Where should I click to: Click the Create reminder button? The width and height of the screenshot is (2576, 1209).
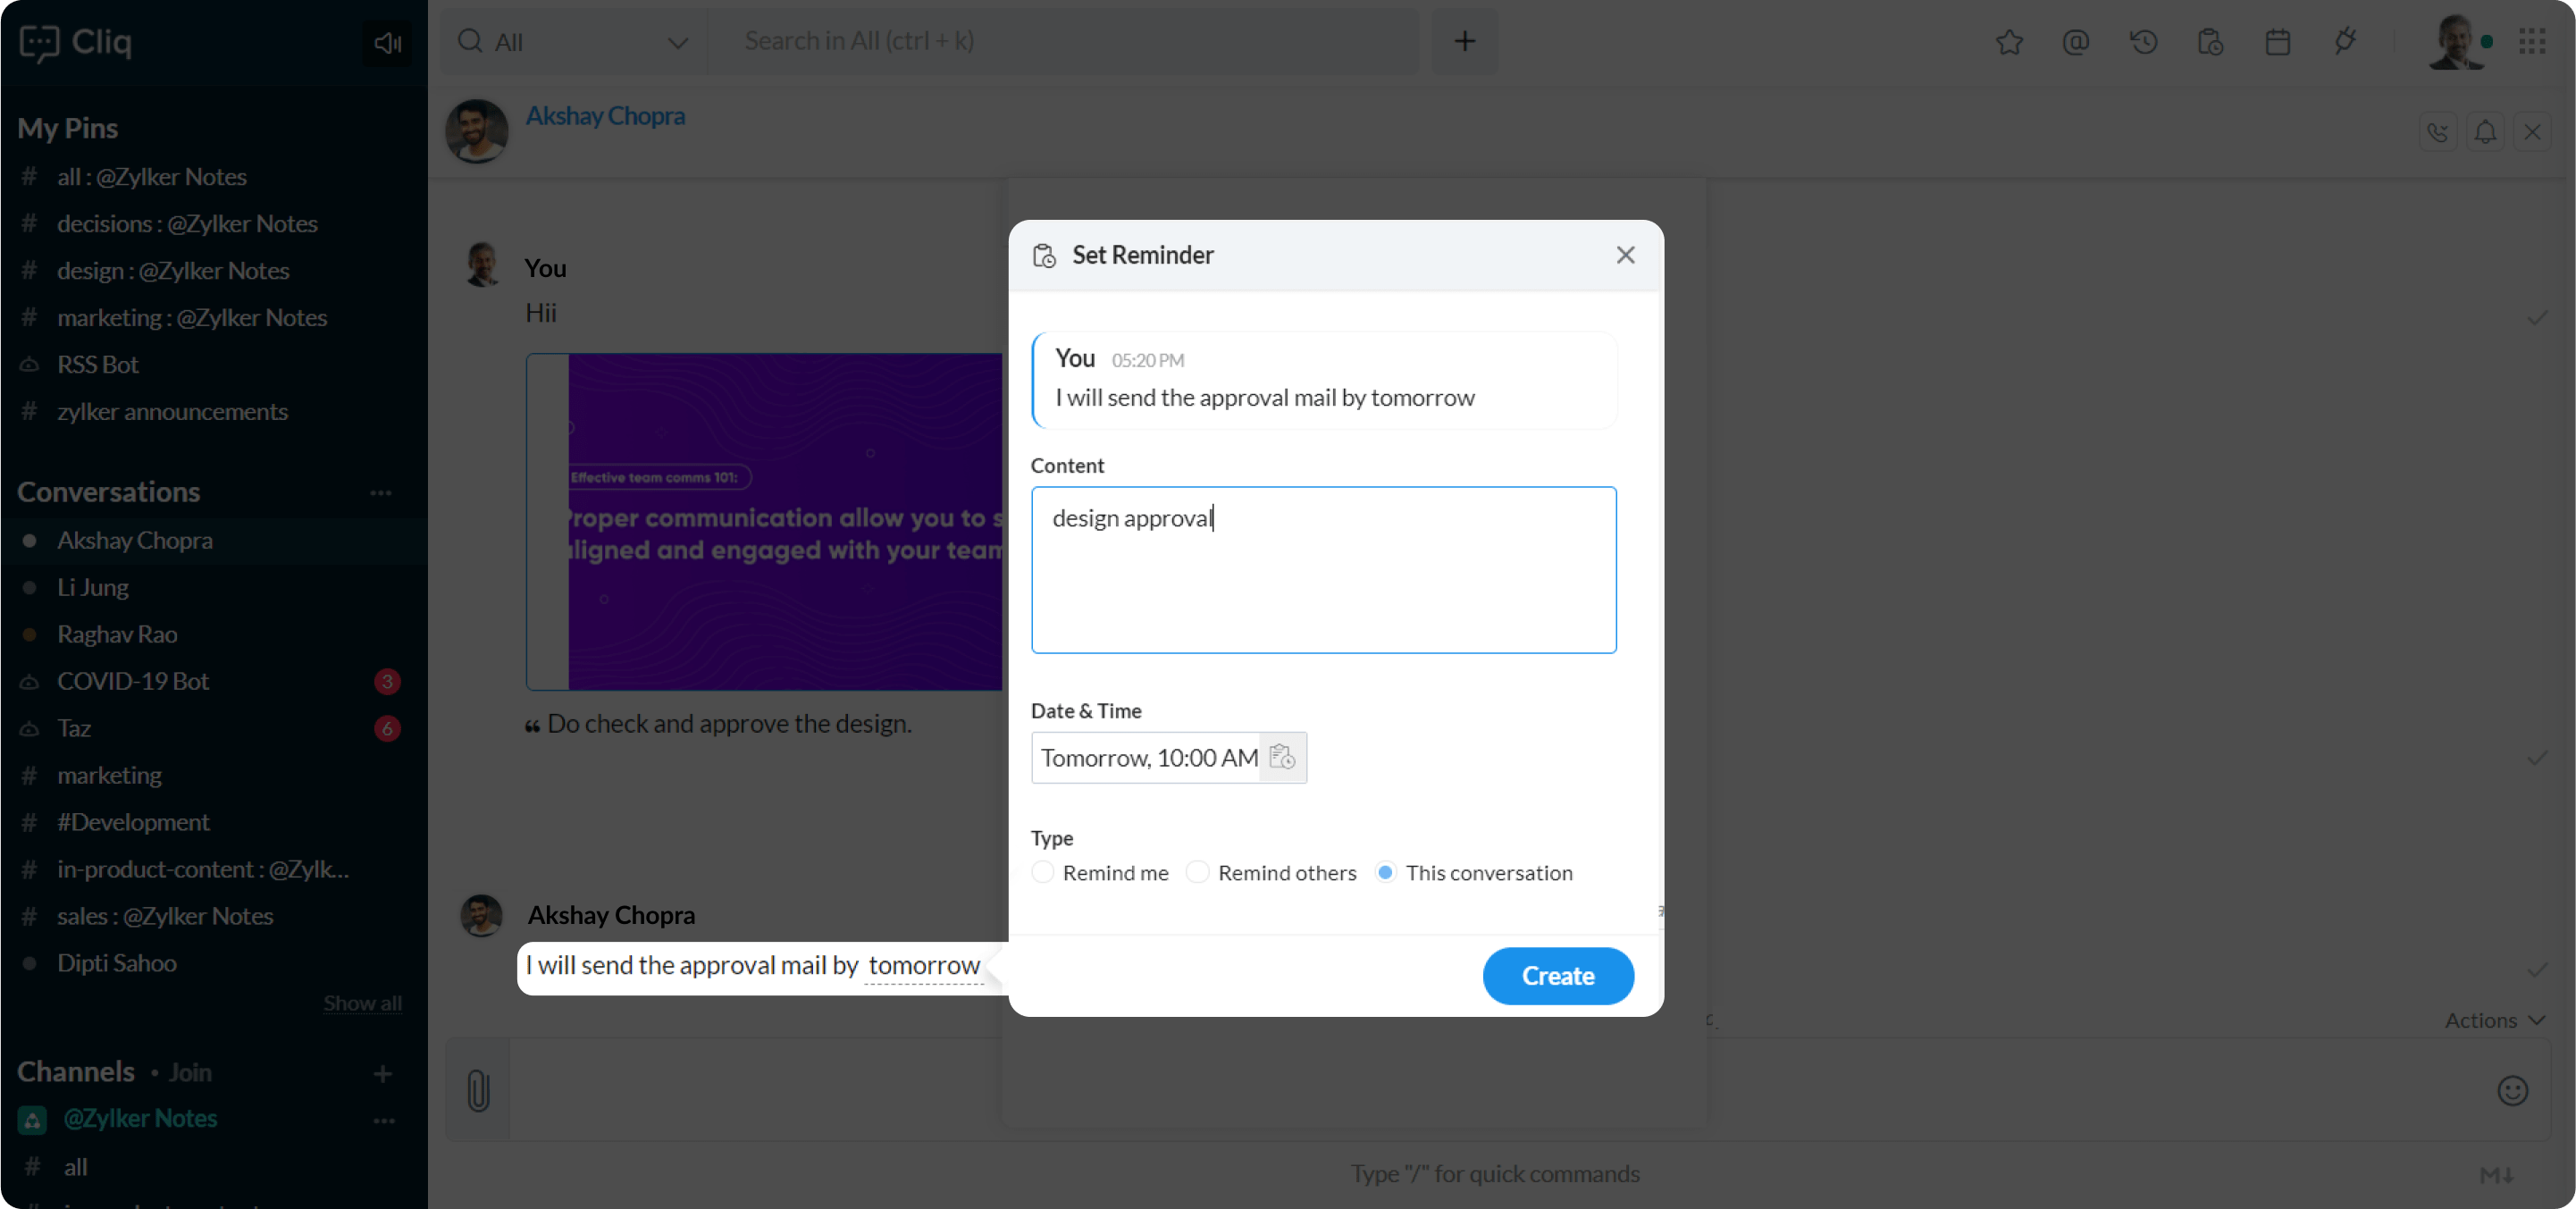click(1557, 975)
